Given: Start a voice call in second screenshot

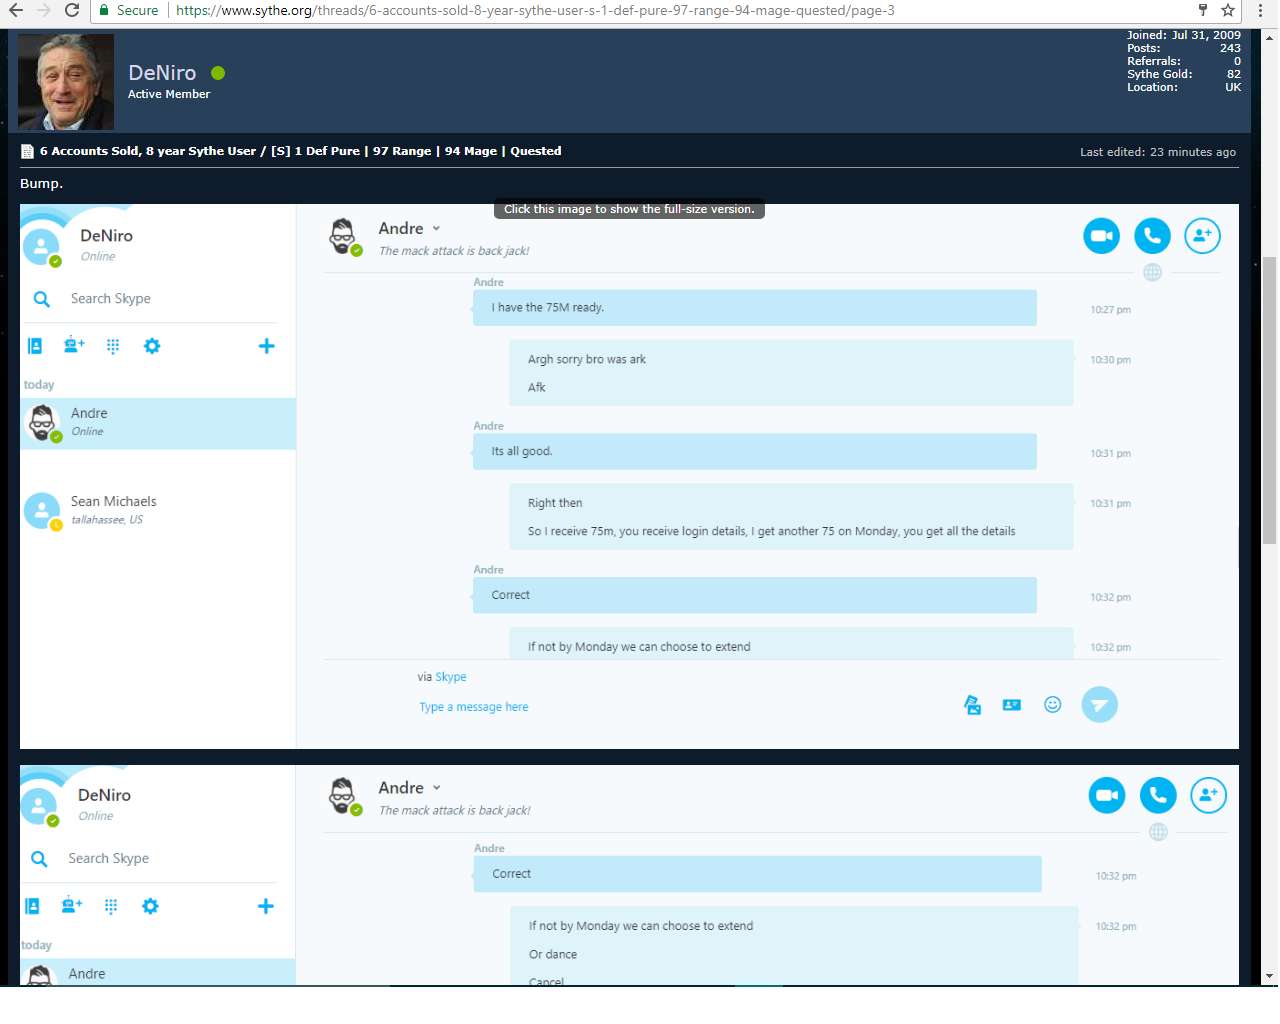Looking at the screenshot, I should 1158,795.
